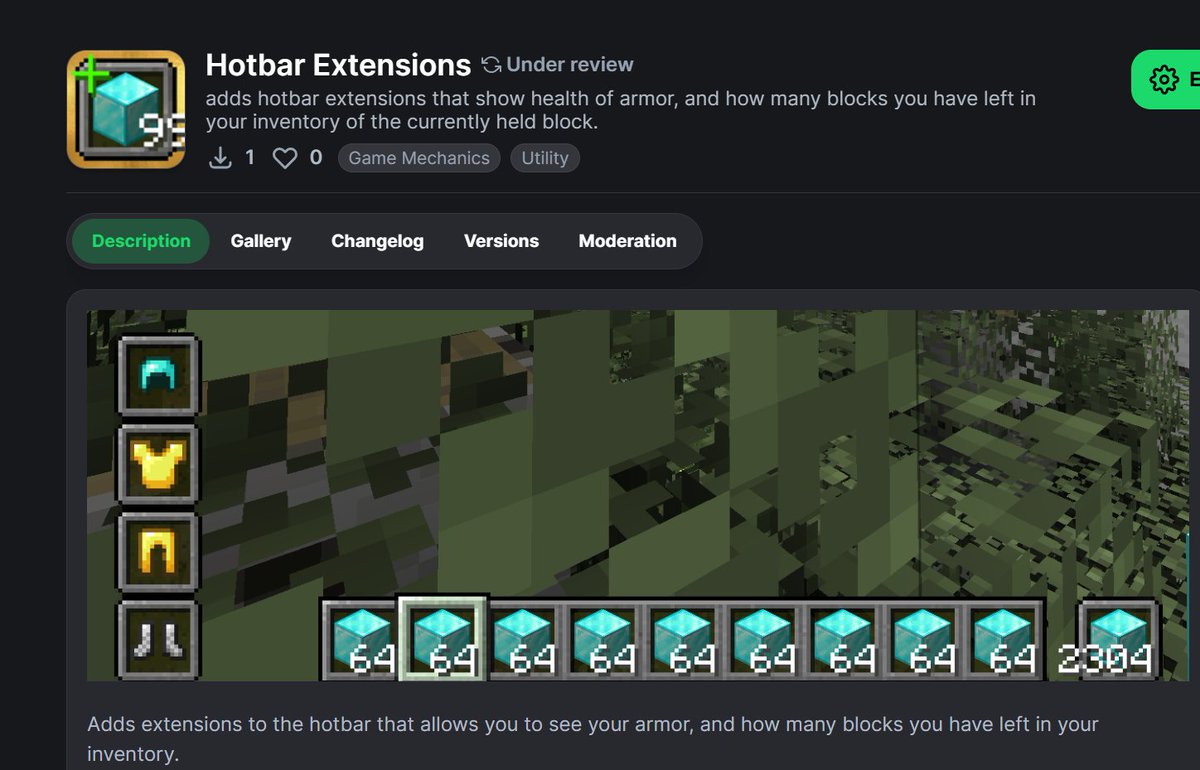Click the download count number 1
Image resolution: width=1200 pixels, height=770 pixels.
[x=249, y=158]
